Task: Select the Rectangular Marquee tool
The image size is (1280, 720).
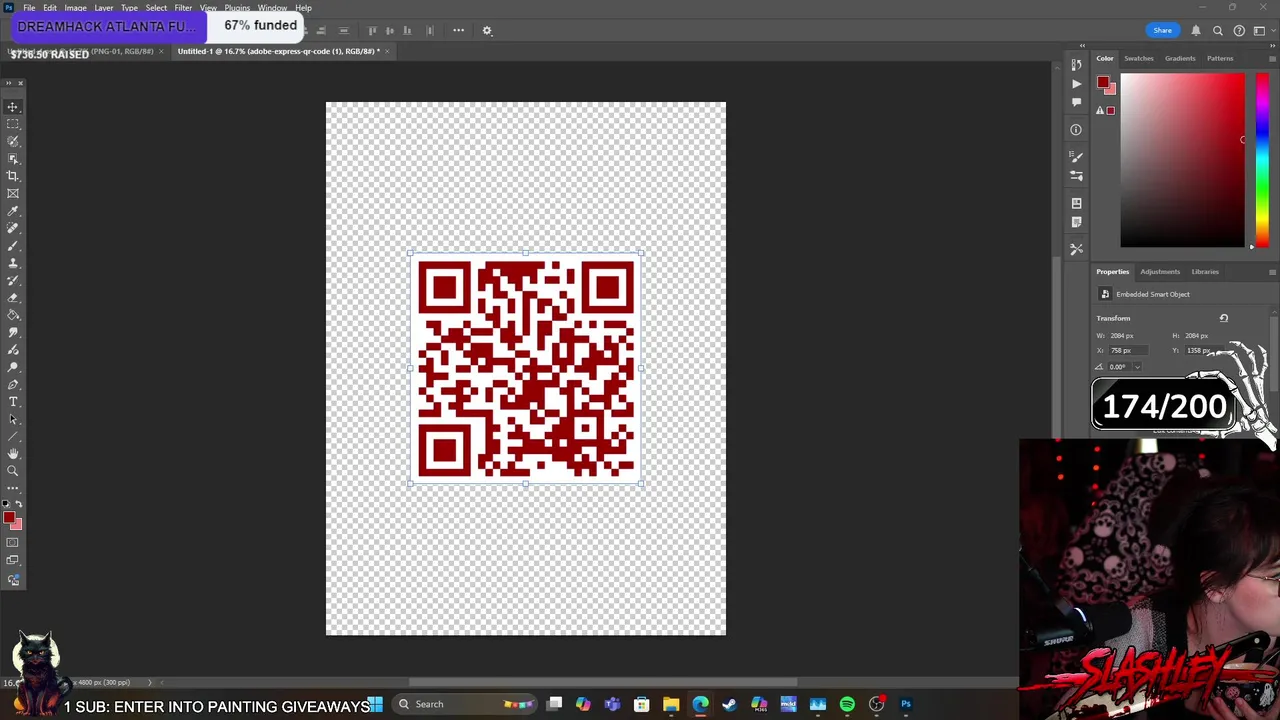Action: point(13,123)
